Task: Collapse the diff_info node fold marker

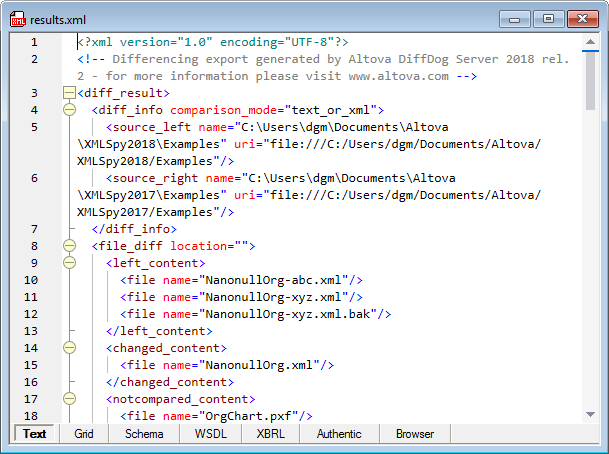Action: click(69, 110)
